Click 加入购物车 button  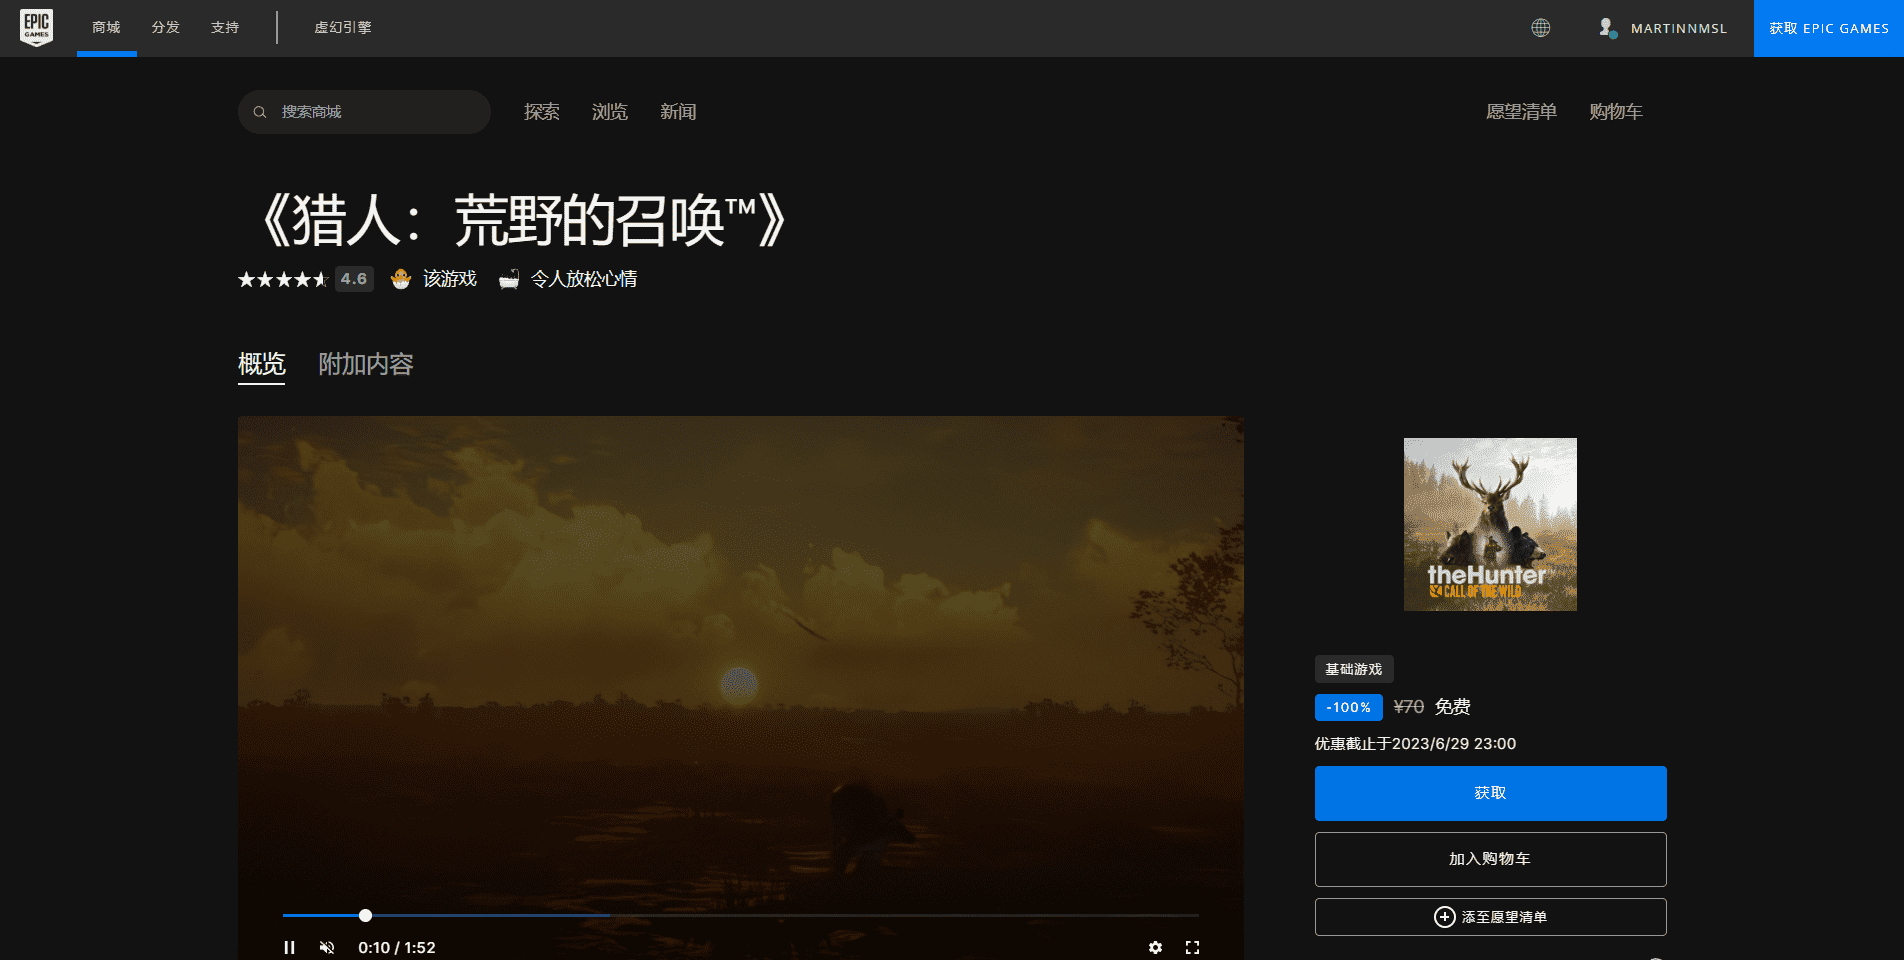pyautogui.click(x=1490, y=859)
